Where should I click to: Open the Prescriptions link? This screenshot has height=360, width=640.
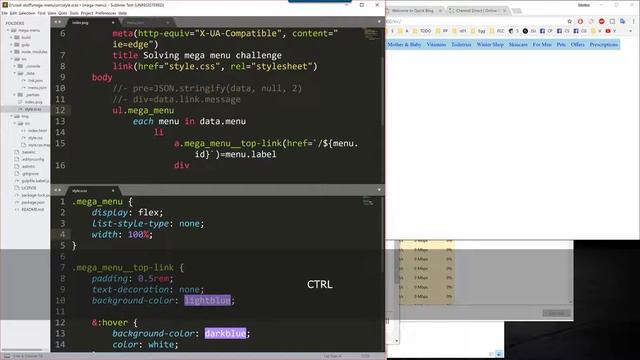[x=604, y=44]
